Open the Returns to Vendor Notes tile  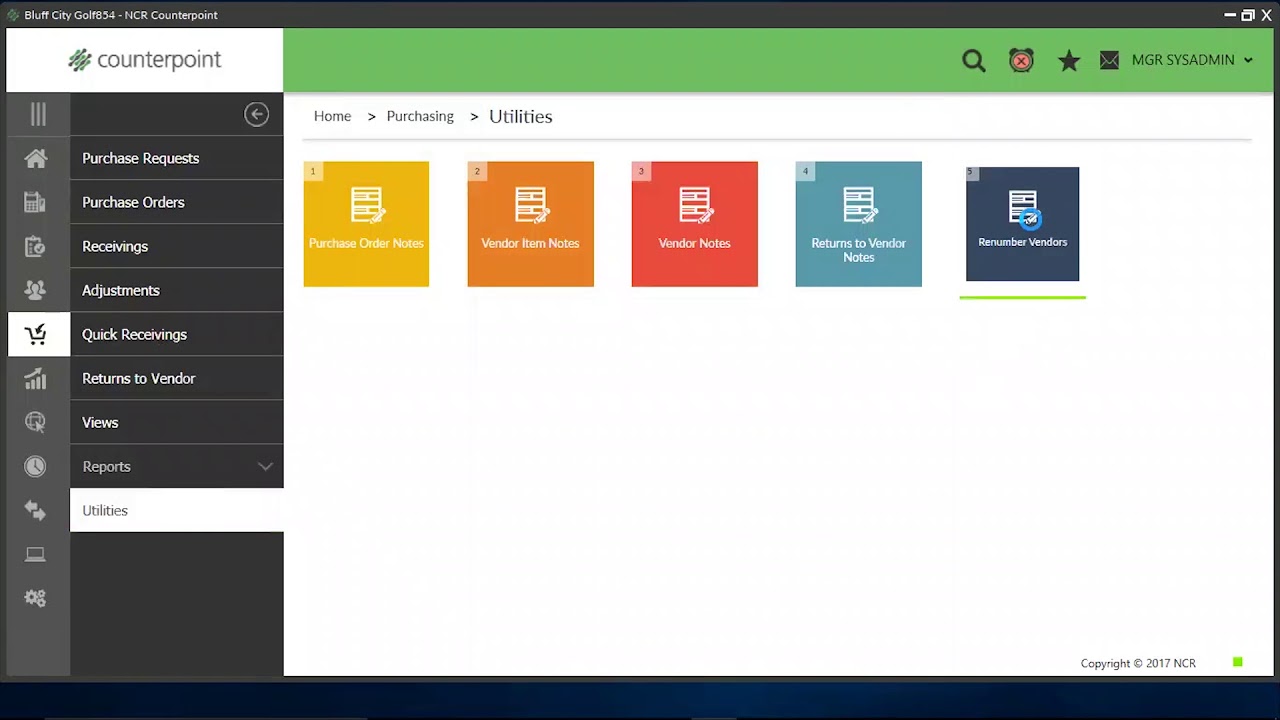pos(858,224)
